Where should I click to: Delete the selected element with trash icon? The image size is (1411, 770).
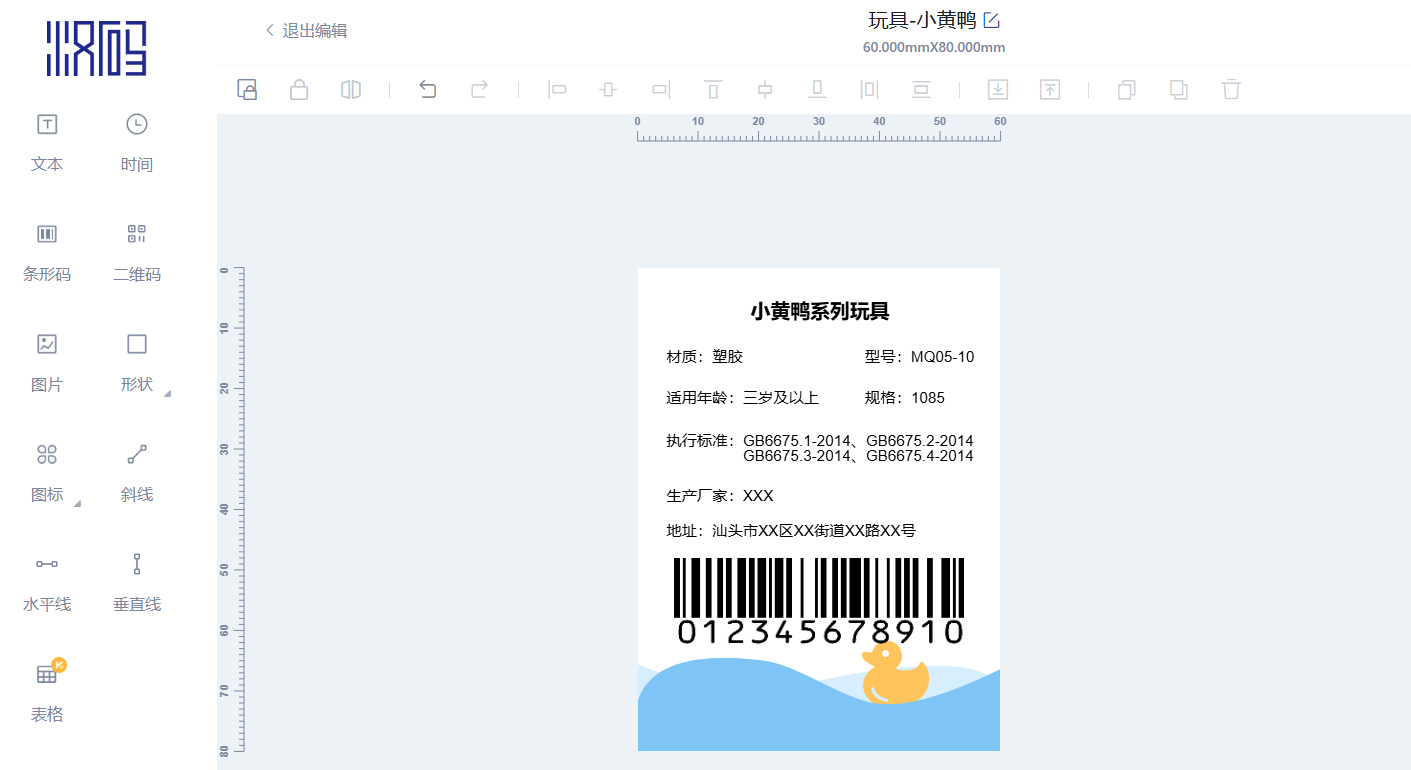[1231, 90]
